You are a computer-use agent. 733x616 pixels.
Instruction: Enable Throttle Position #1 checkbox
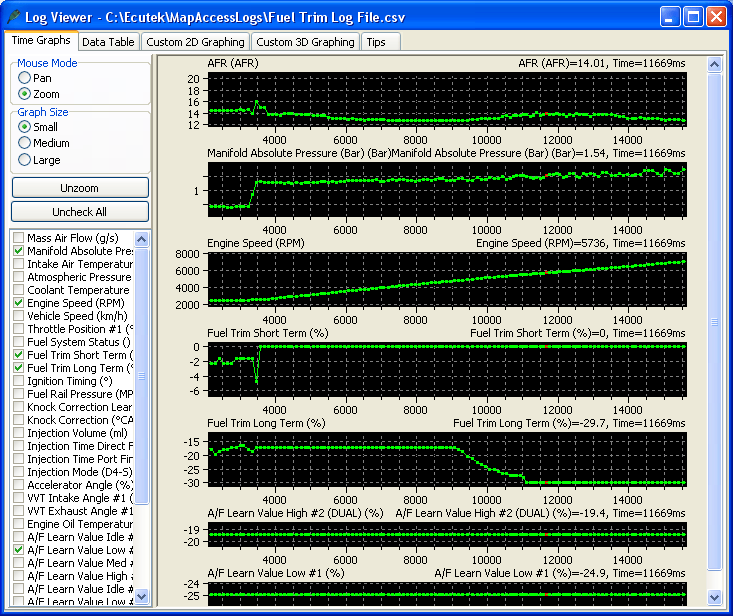point(19,329)
